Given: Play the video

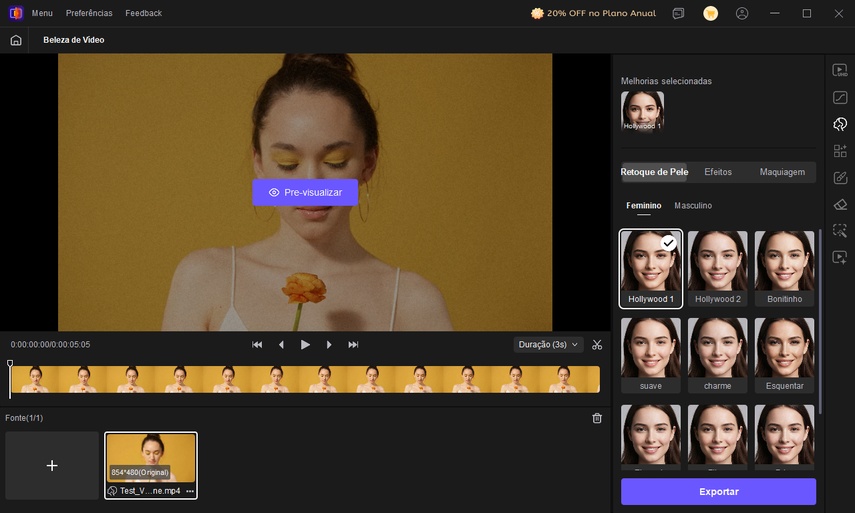Looking at the screenshot, I should pos(305,345).
